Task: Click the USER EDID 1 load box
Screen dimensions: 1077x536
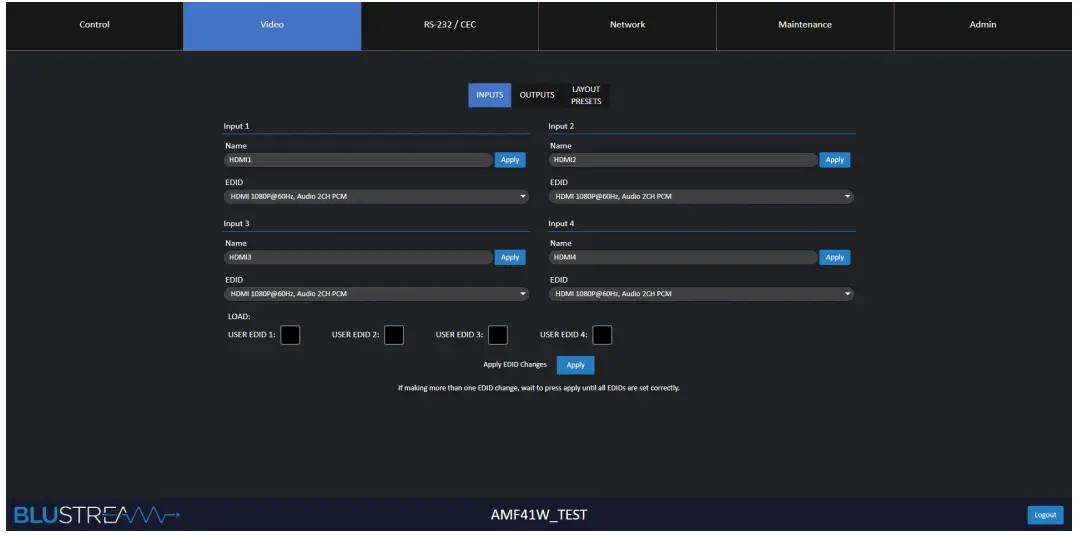Action: (290, 335)
